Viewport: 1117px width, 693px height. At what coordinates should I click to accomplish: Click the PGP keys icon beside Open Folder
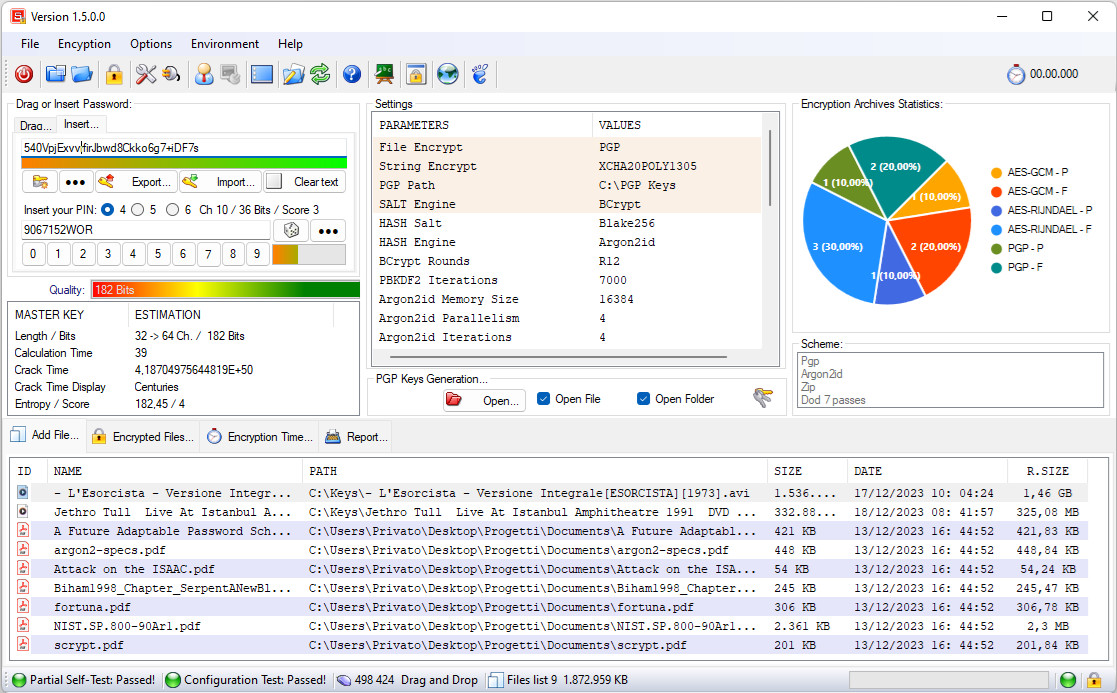[763, 398]
